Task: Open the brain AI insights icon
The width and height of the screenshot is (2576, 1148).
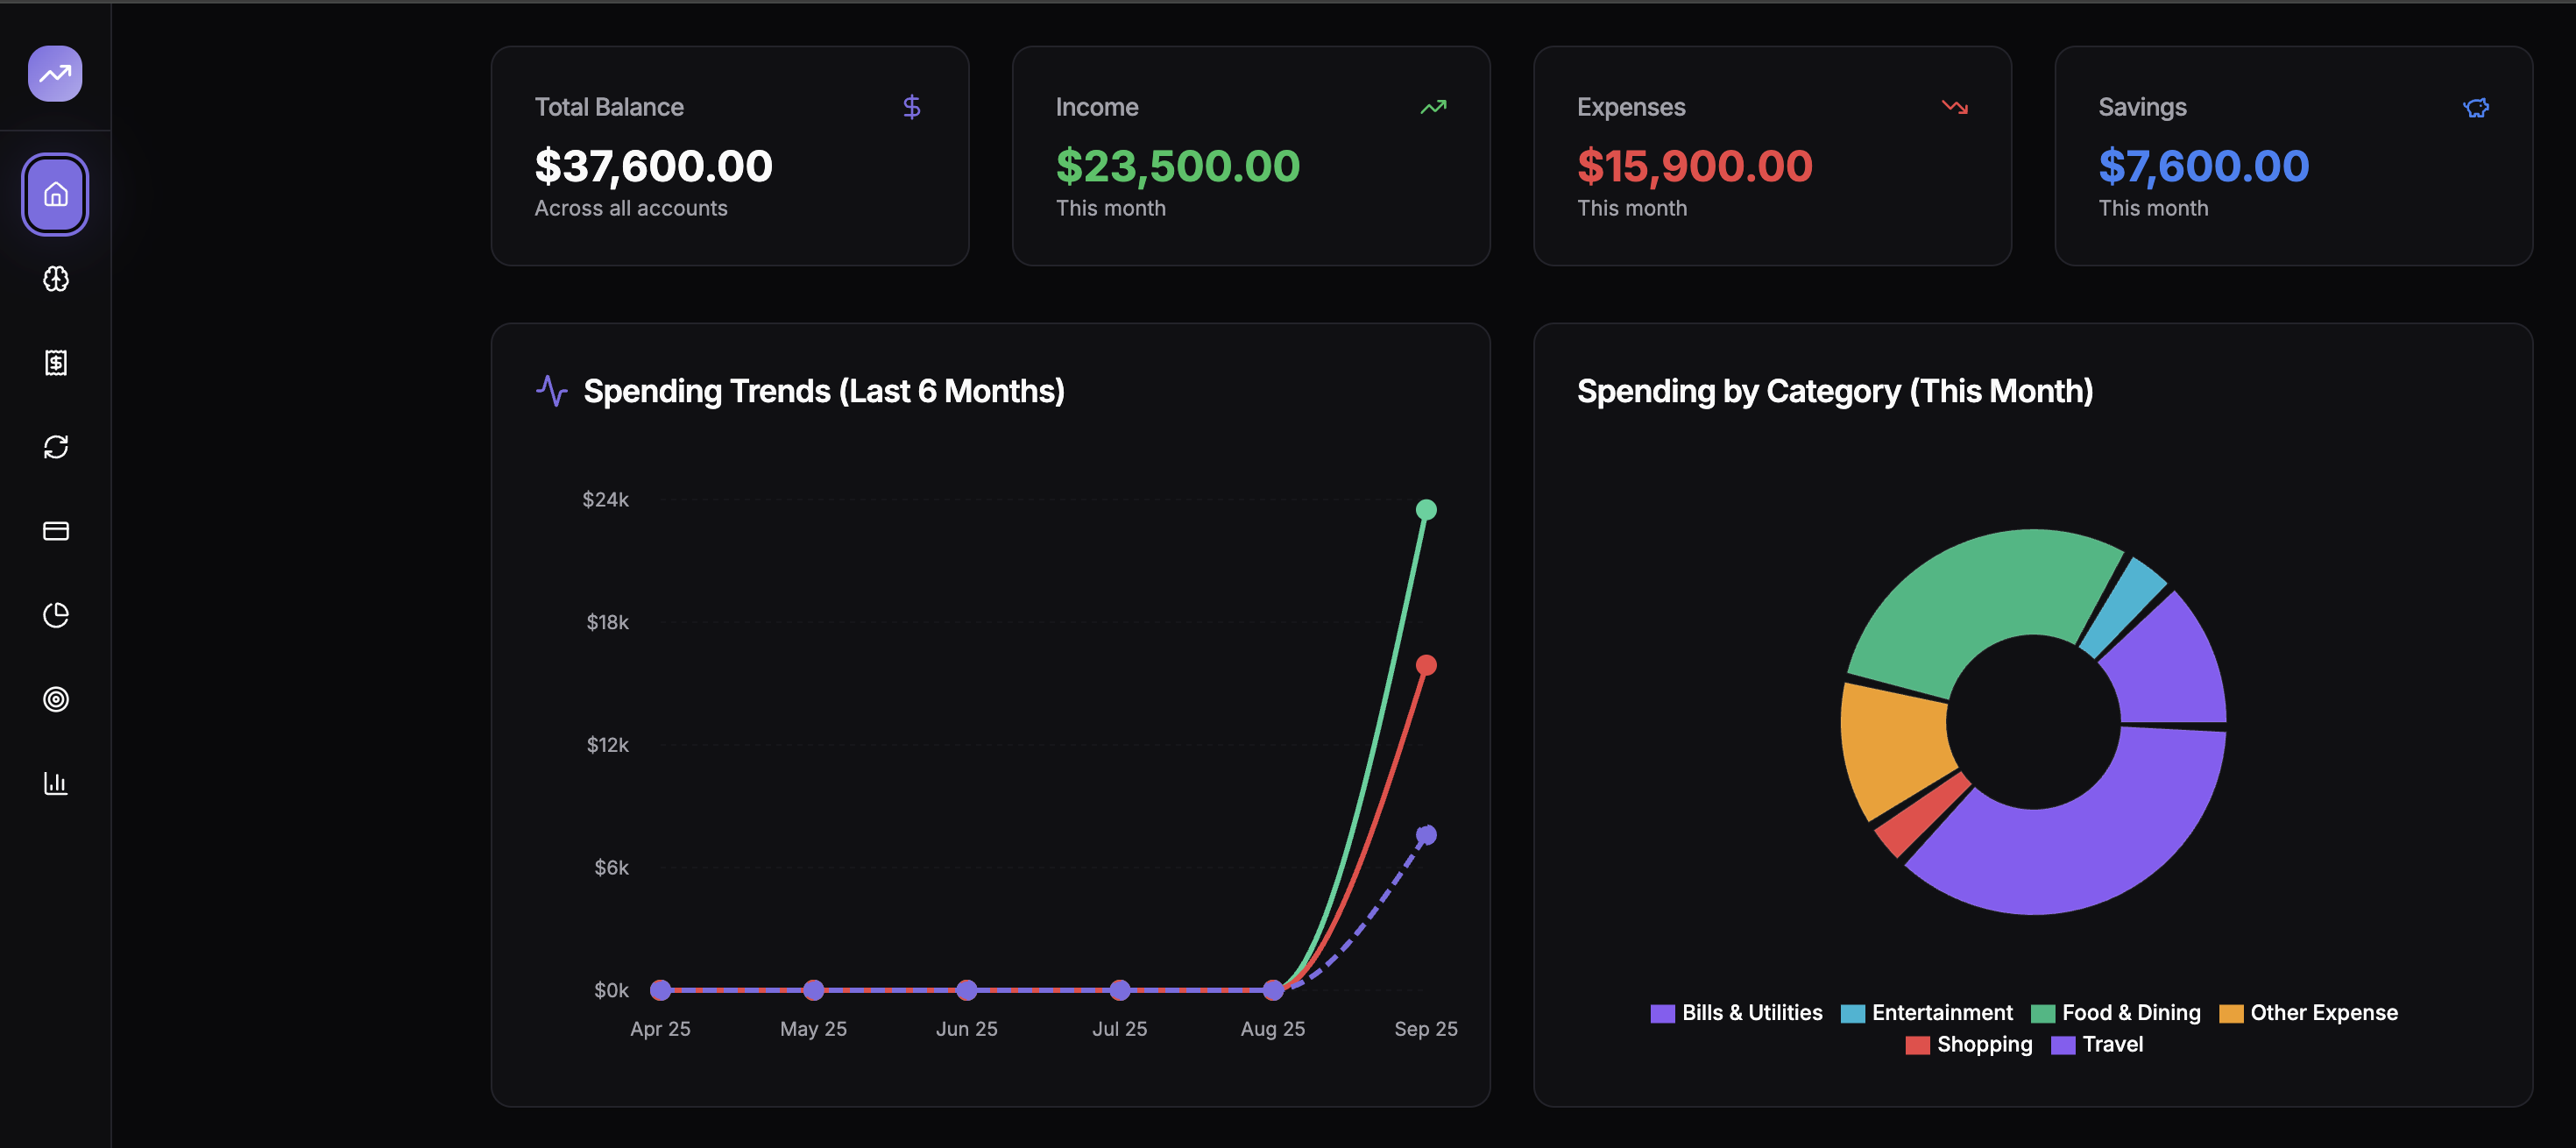Action: [56, 278]
